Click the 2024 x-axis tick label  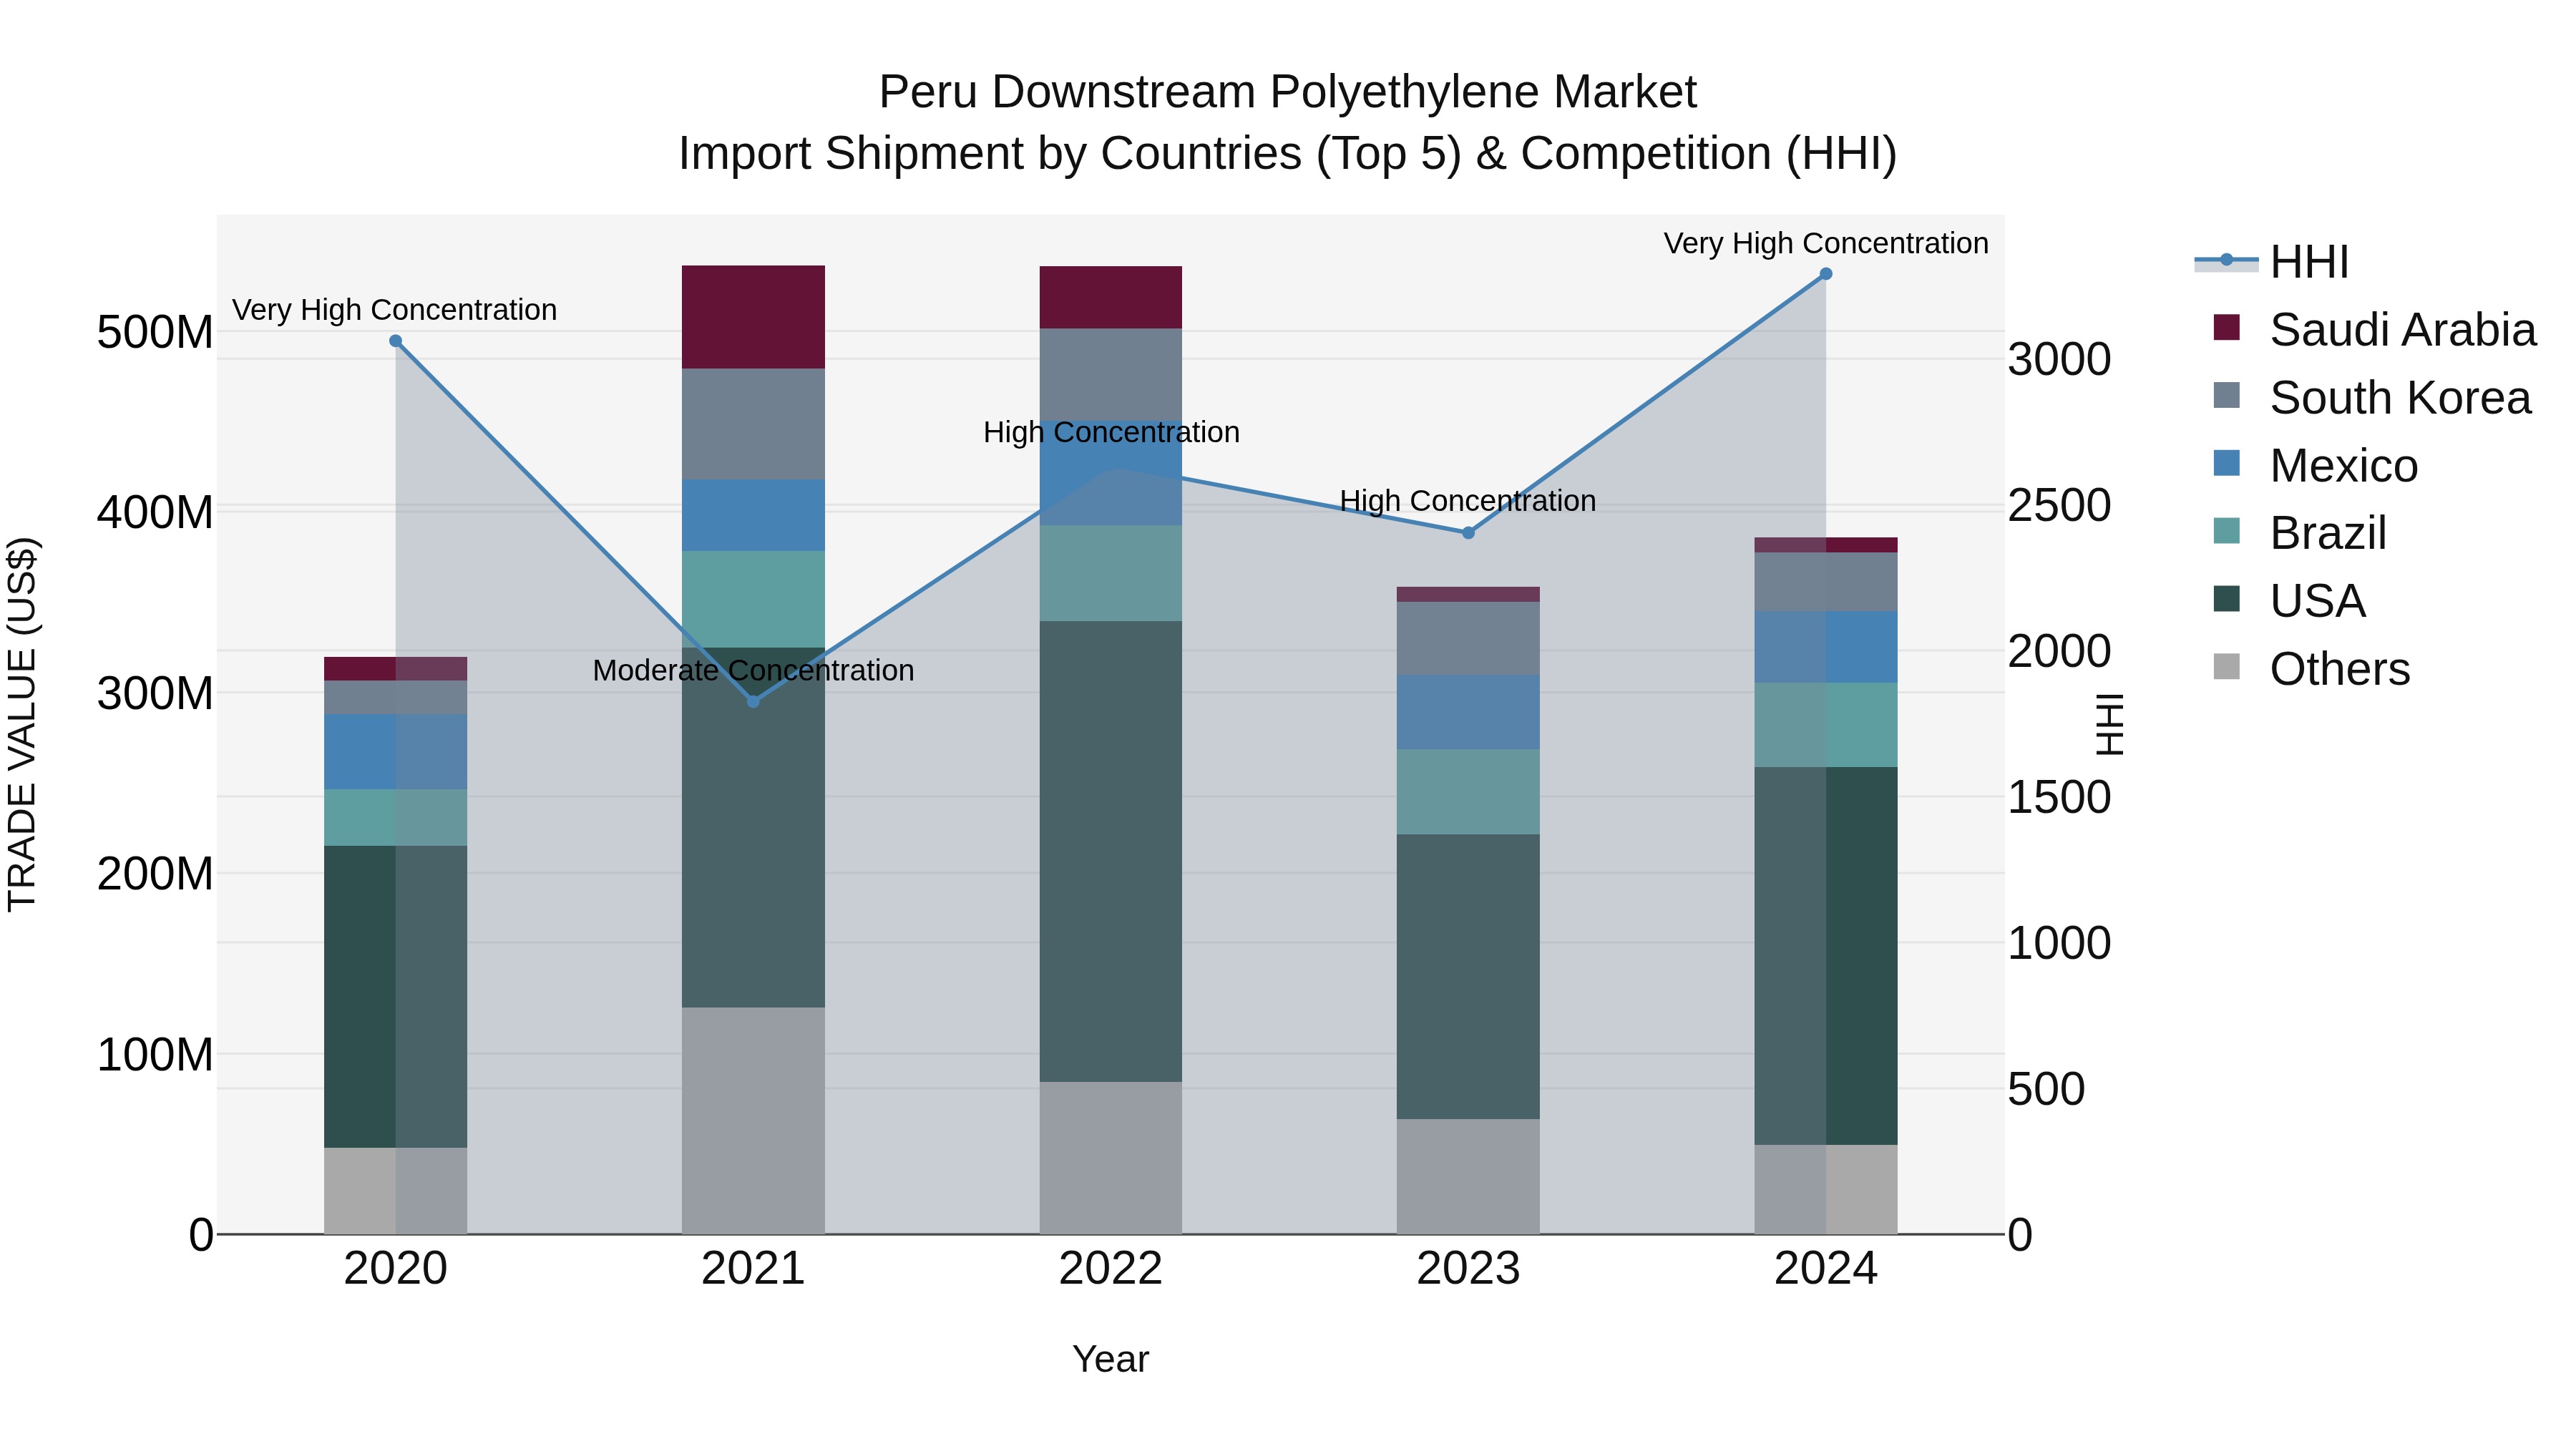1826,1269
